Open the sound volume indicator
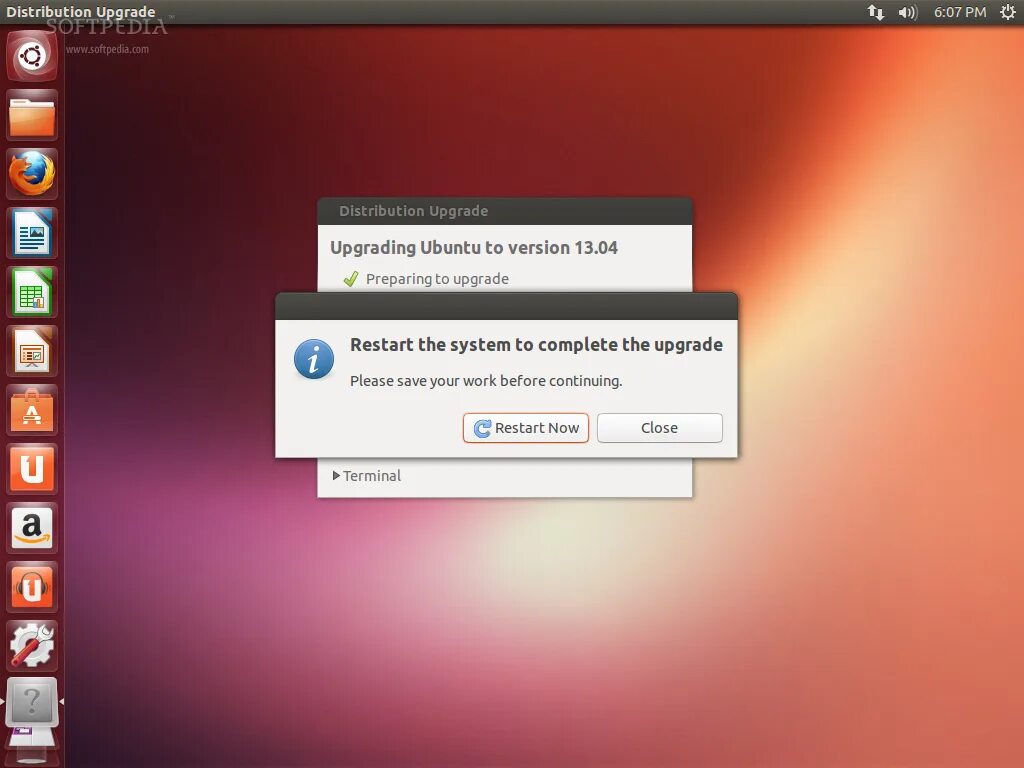The image size is (1024, 768). pyautogui.click(x=908, y=12)
